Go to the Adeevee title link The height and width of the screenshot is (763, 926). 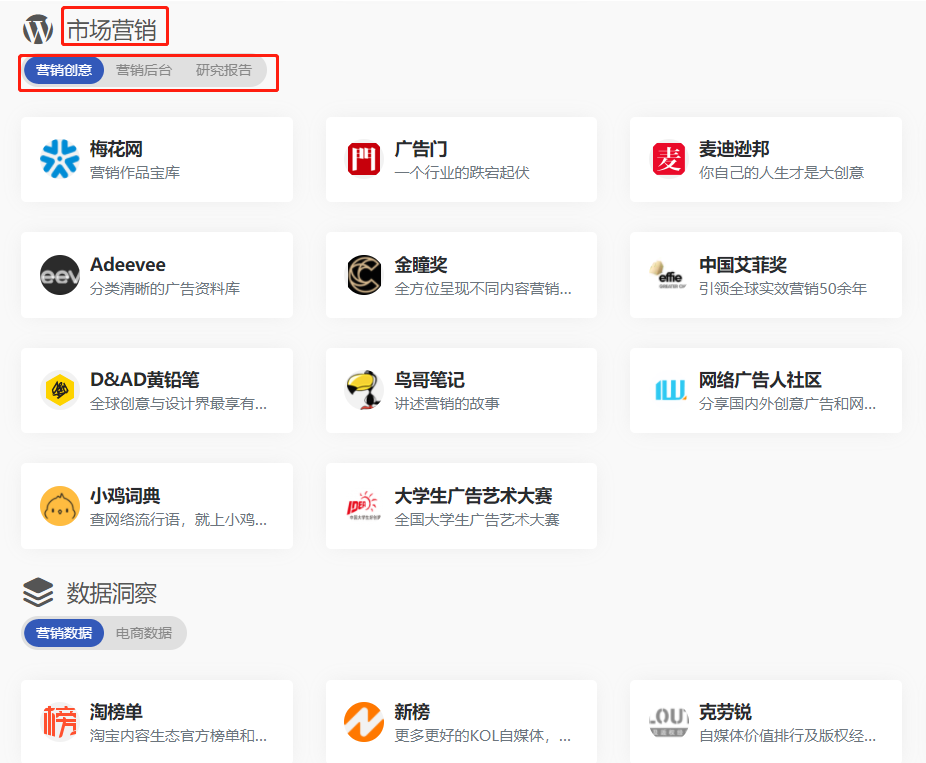click(128, 265)
